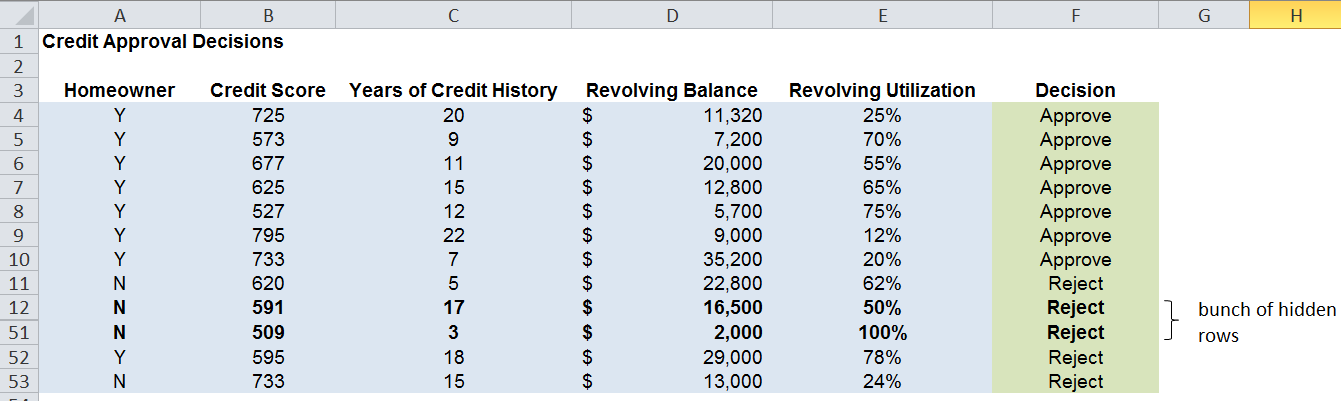The image size is (1341, 401).
Task: Select the cell showing 35,200 balance
Action: tap(671, 260)
